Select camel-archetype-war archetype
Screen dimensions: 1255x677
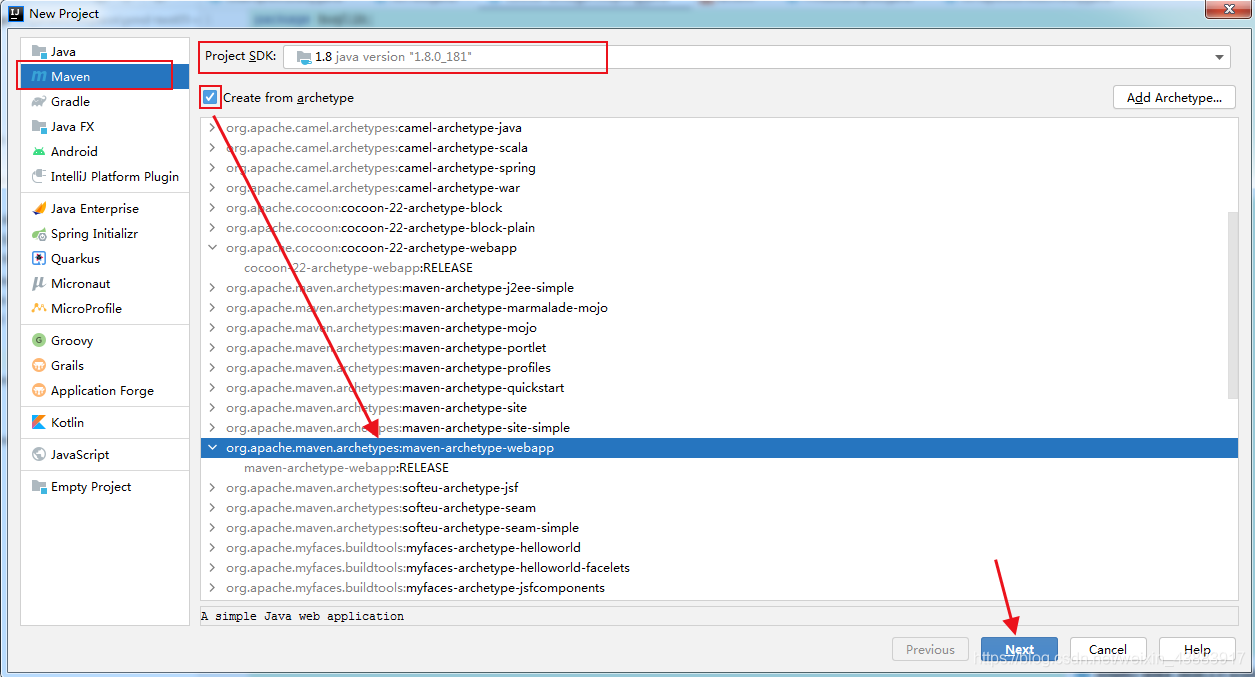click(373, 187)
